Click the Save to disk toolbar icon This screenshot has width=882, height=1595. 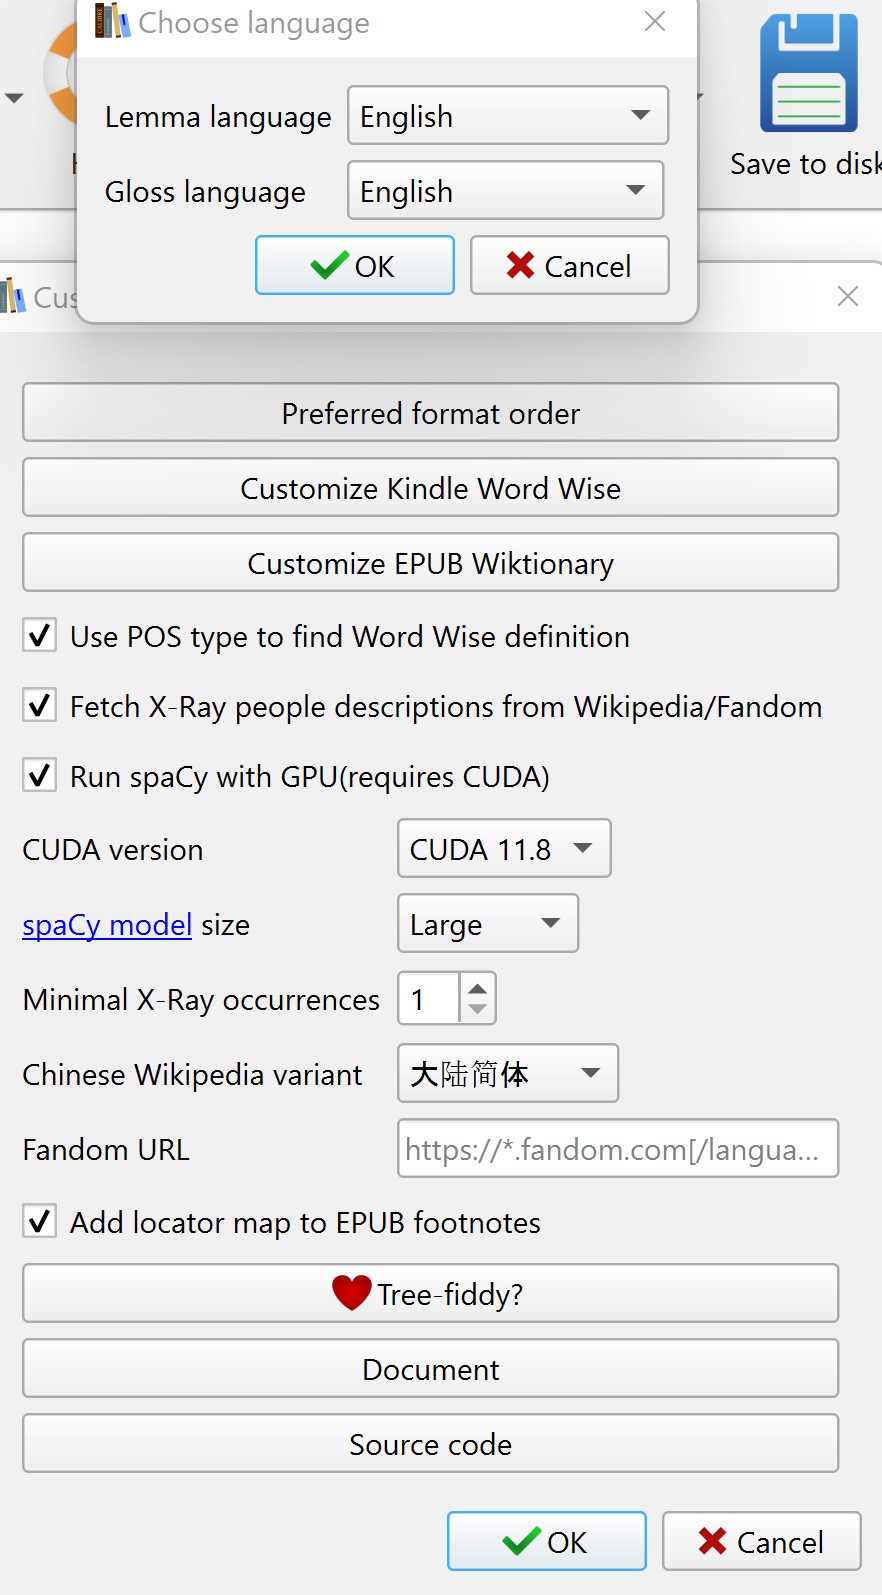click(x=811, y=71)
